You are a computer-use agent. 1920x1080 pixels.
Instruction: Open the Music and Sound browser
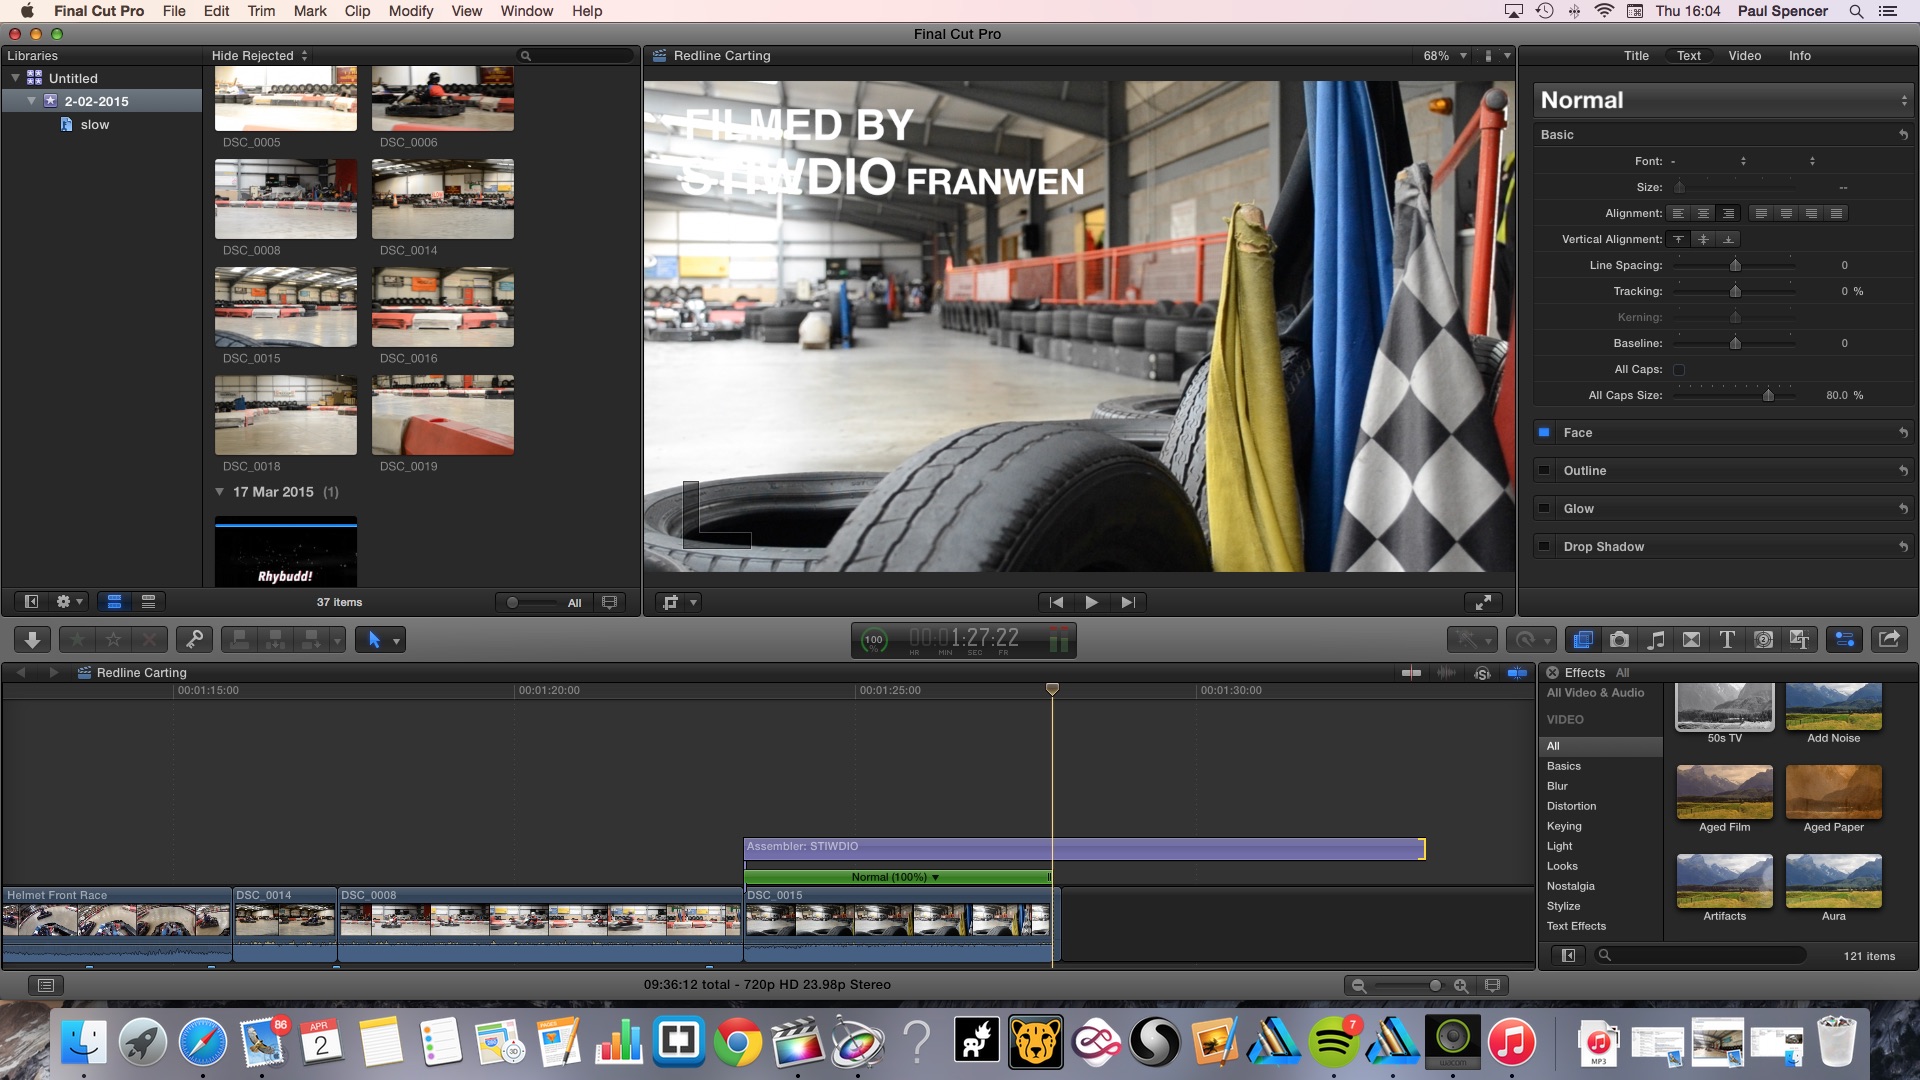click(x=1656, y=640)
